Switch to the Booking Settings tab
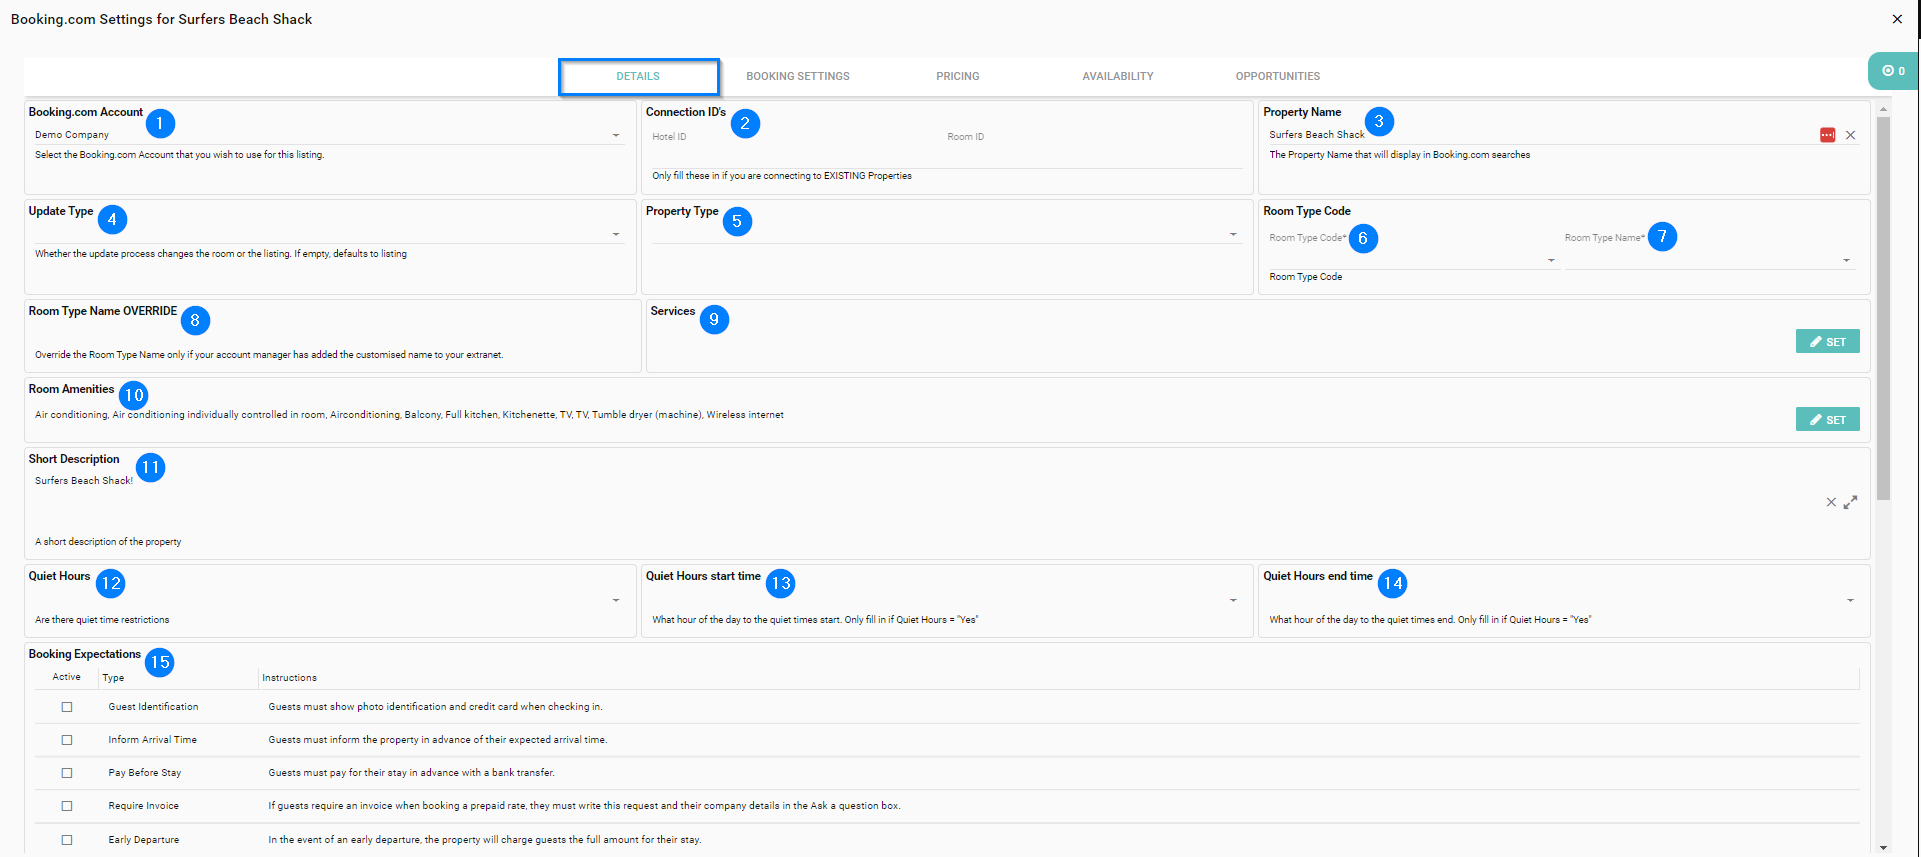The image size is (1921, 857). [797, 76]
